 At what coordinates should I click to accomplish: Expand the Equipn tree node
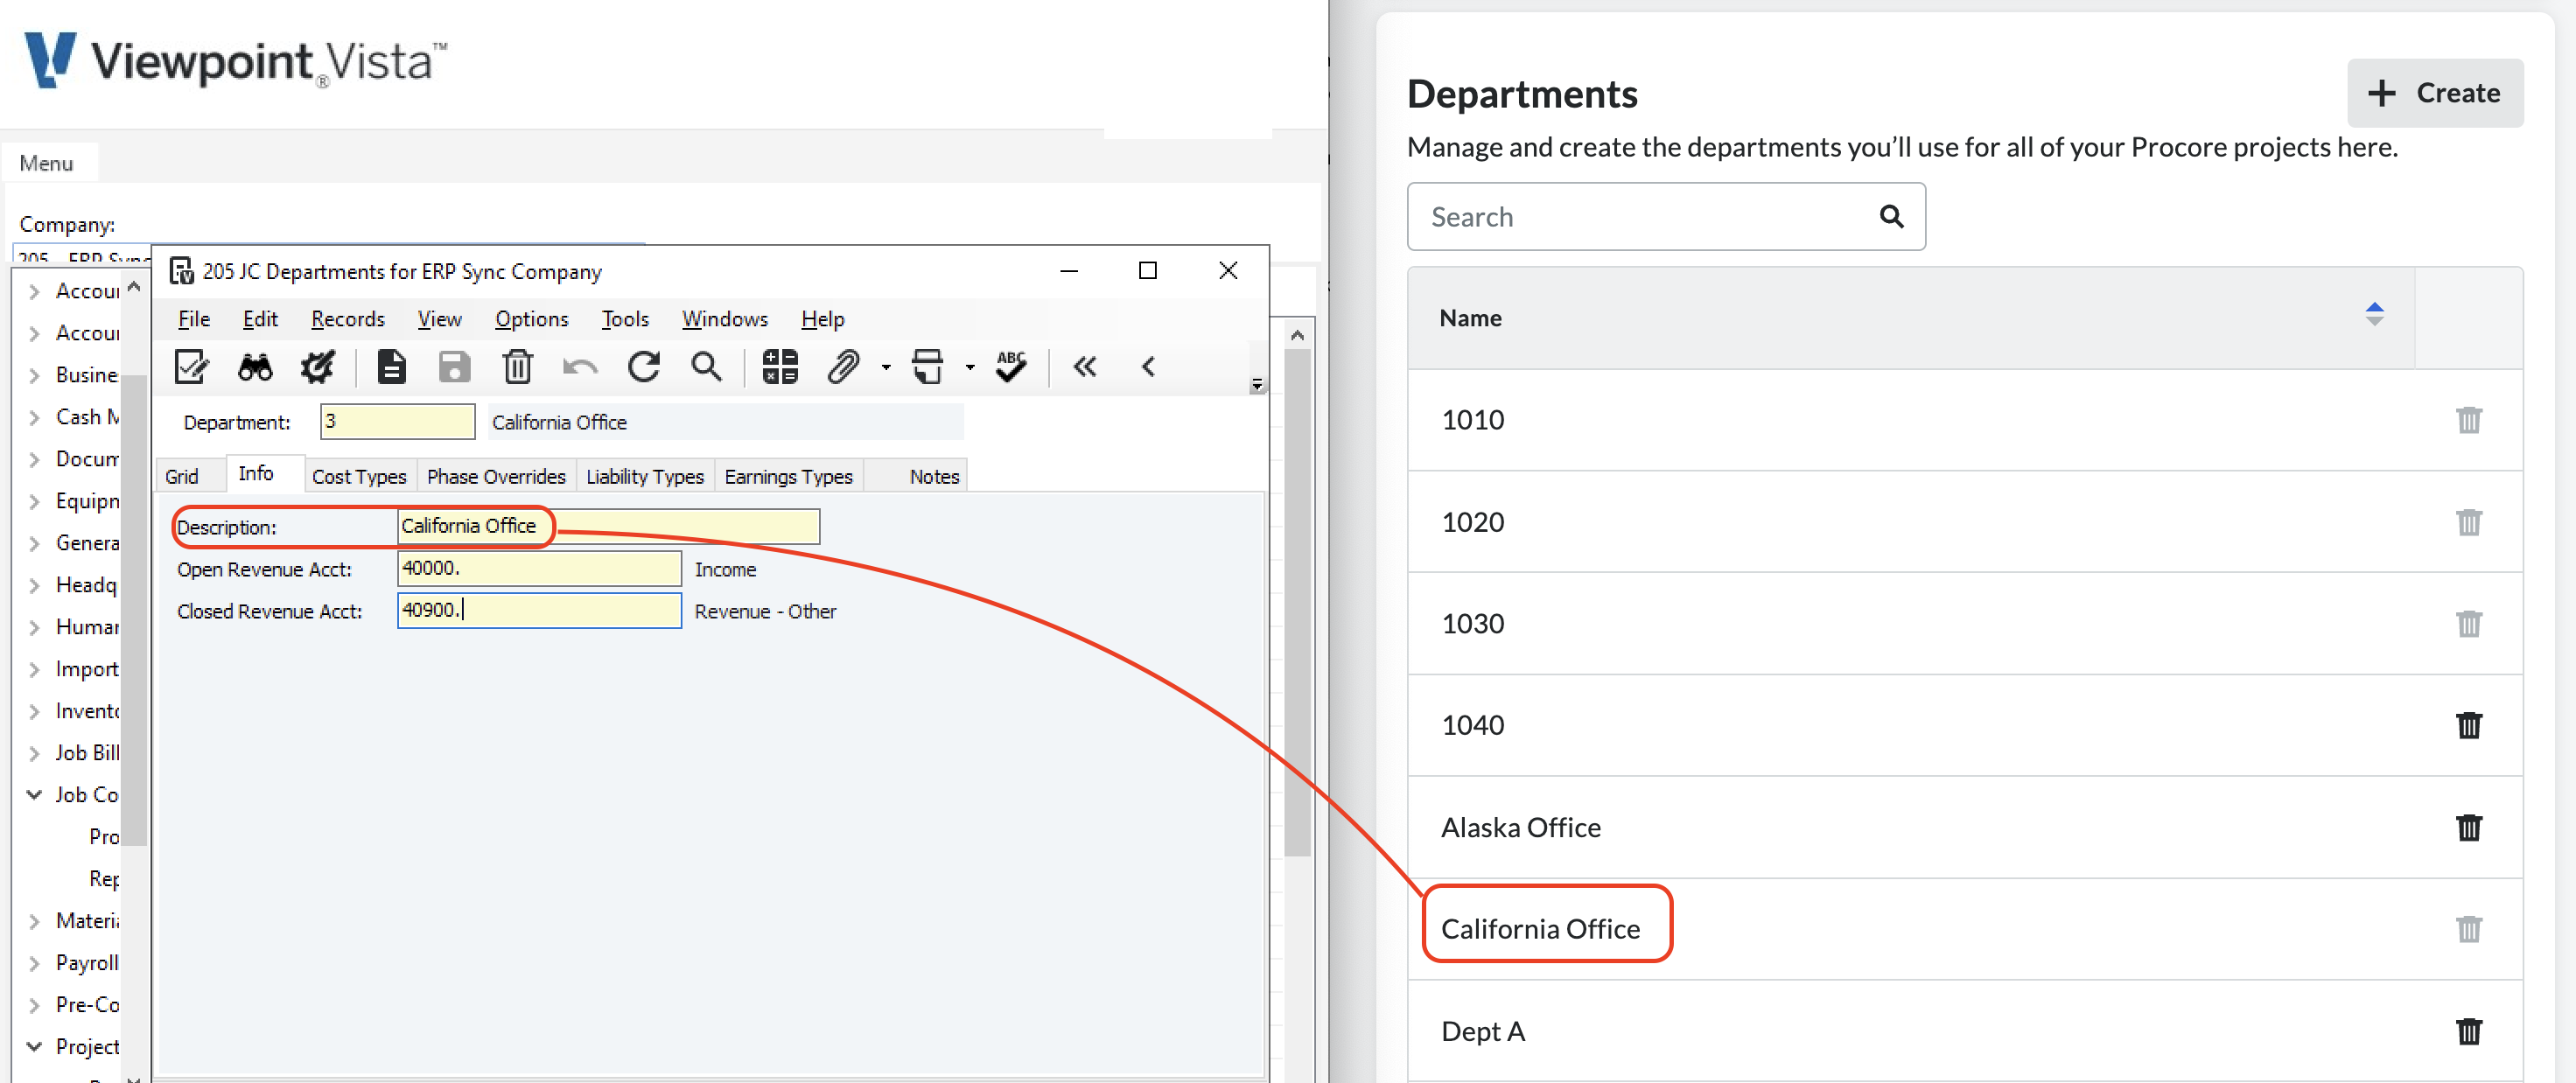(x=35, y=501)
